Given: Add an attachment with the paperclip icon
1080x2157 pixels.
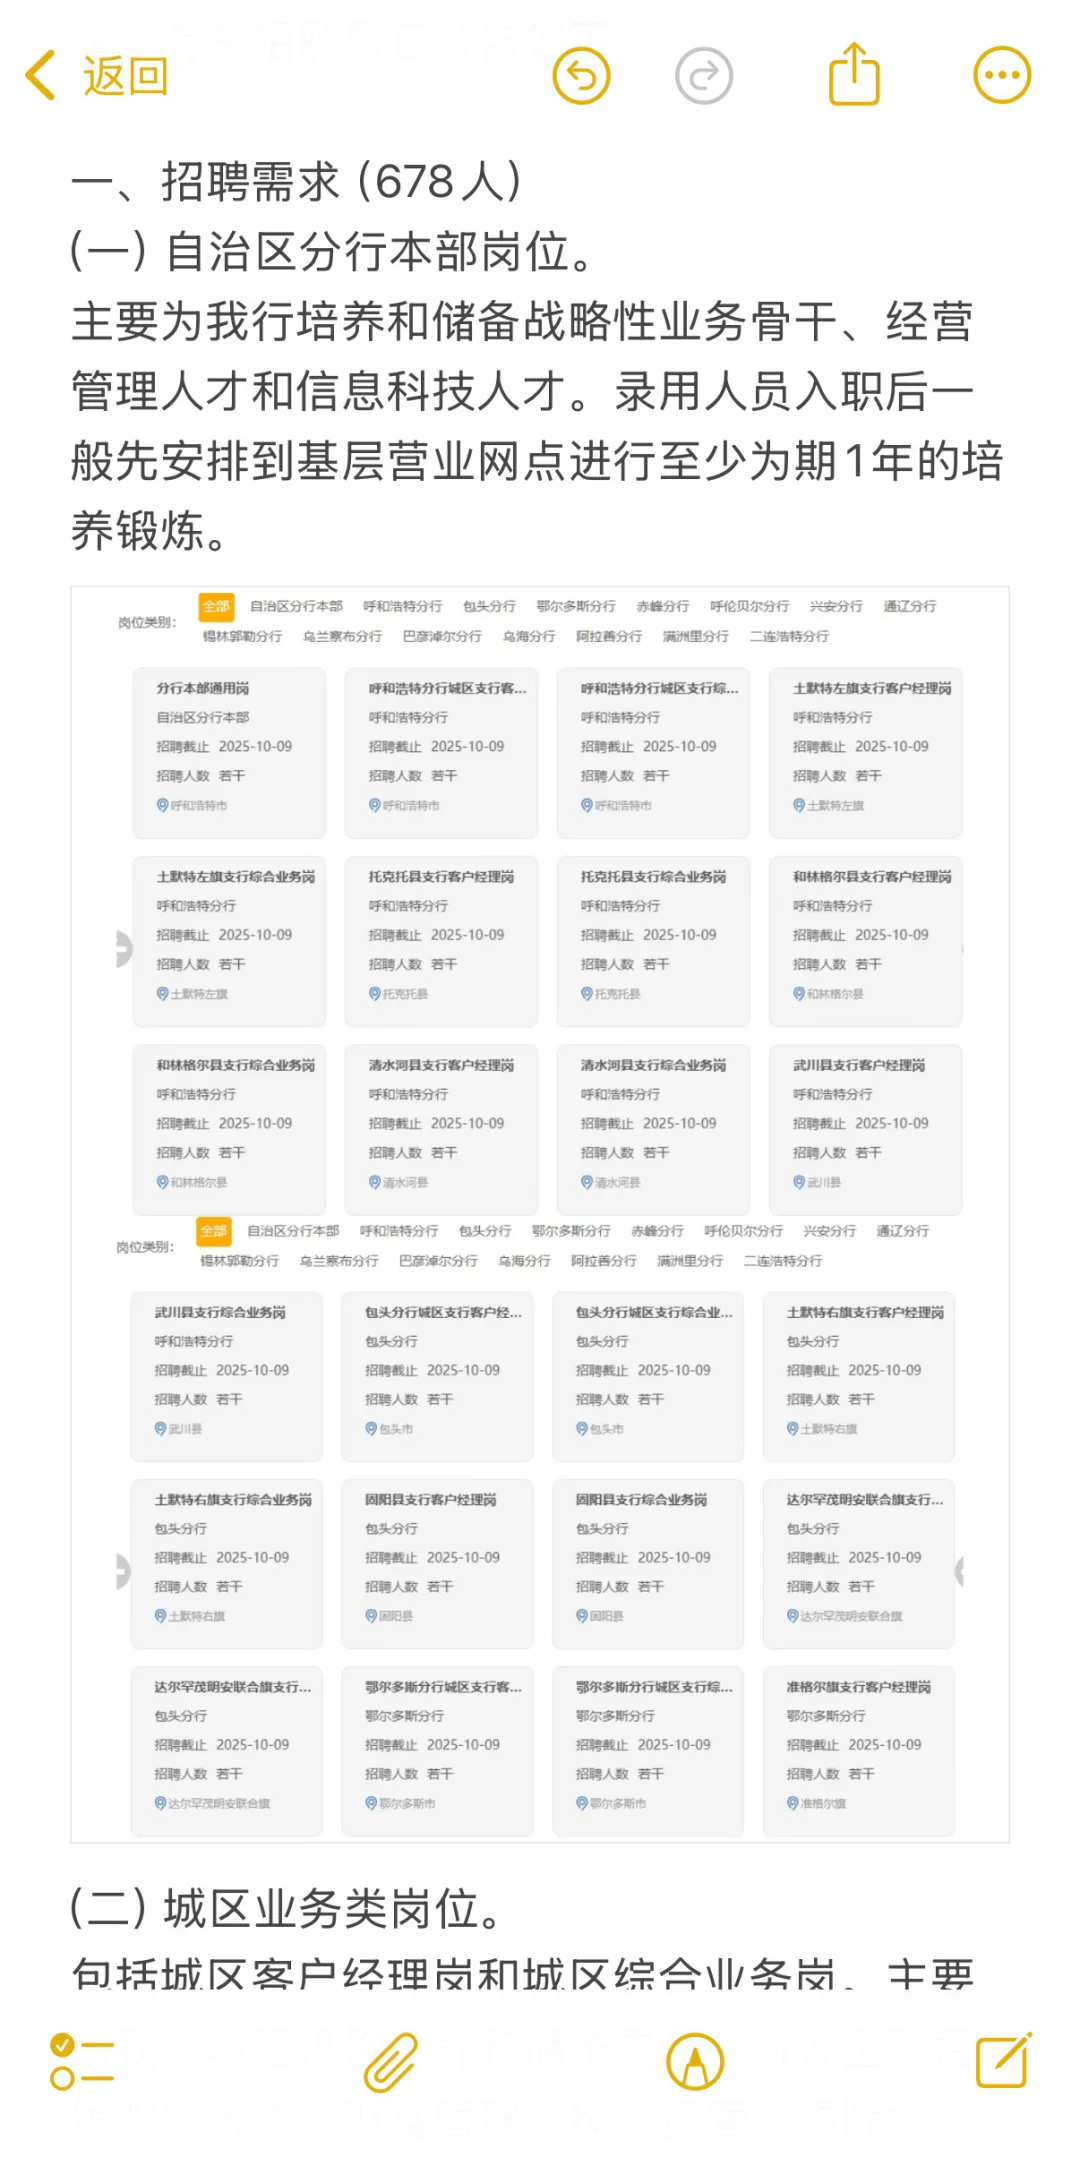Looking at the screenshot, I should coord(390,2062).
